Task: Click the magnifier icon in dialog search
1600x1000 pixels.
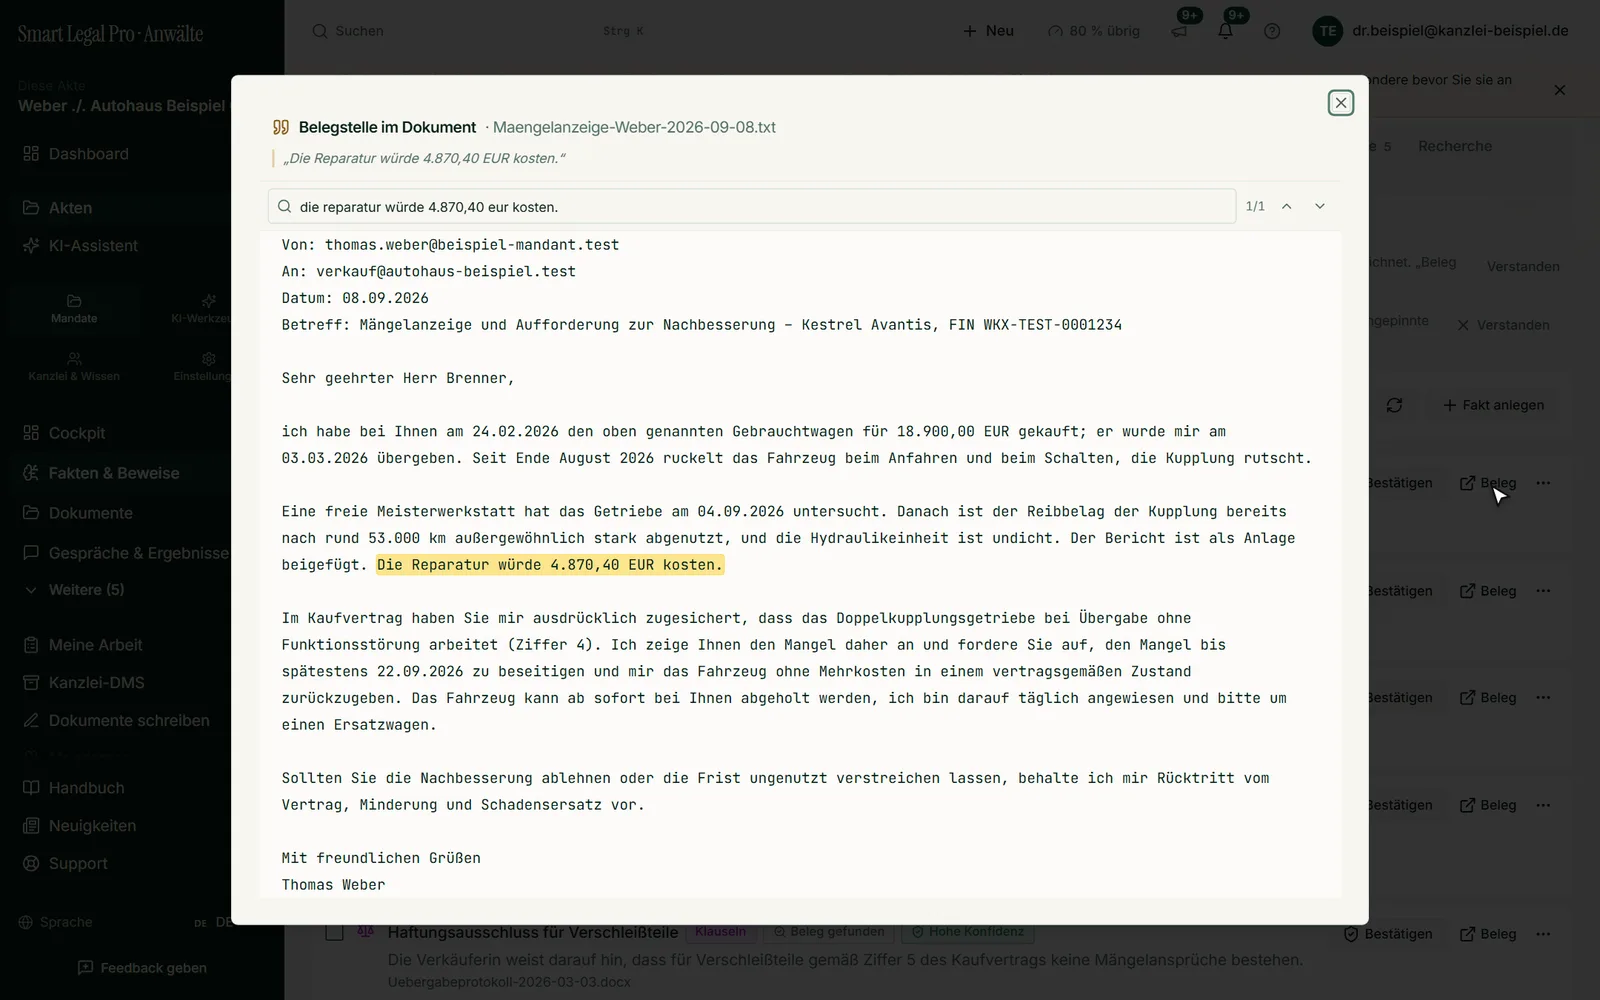Action: coord(285,207)
